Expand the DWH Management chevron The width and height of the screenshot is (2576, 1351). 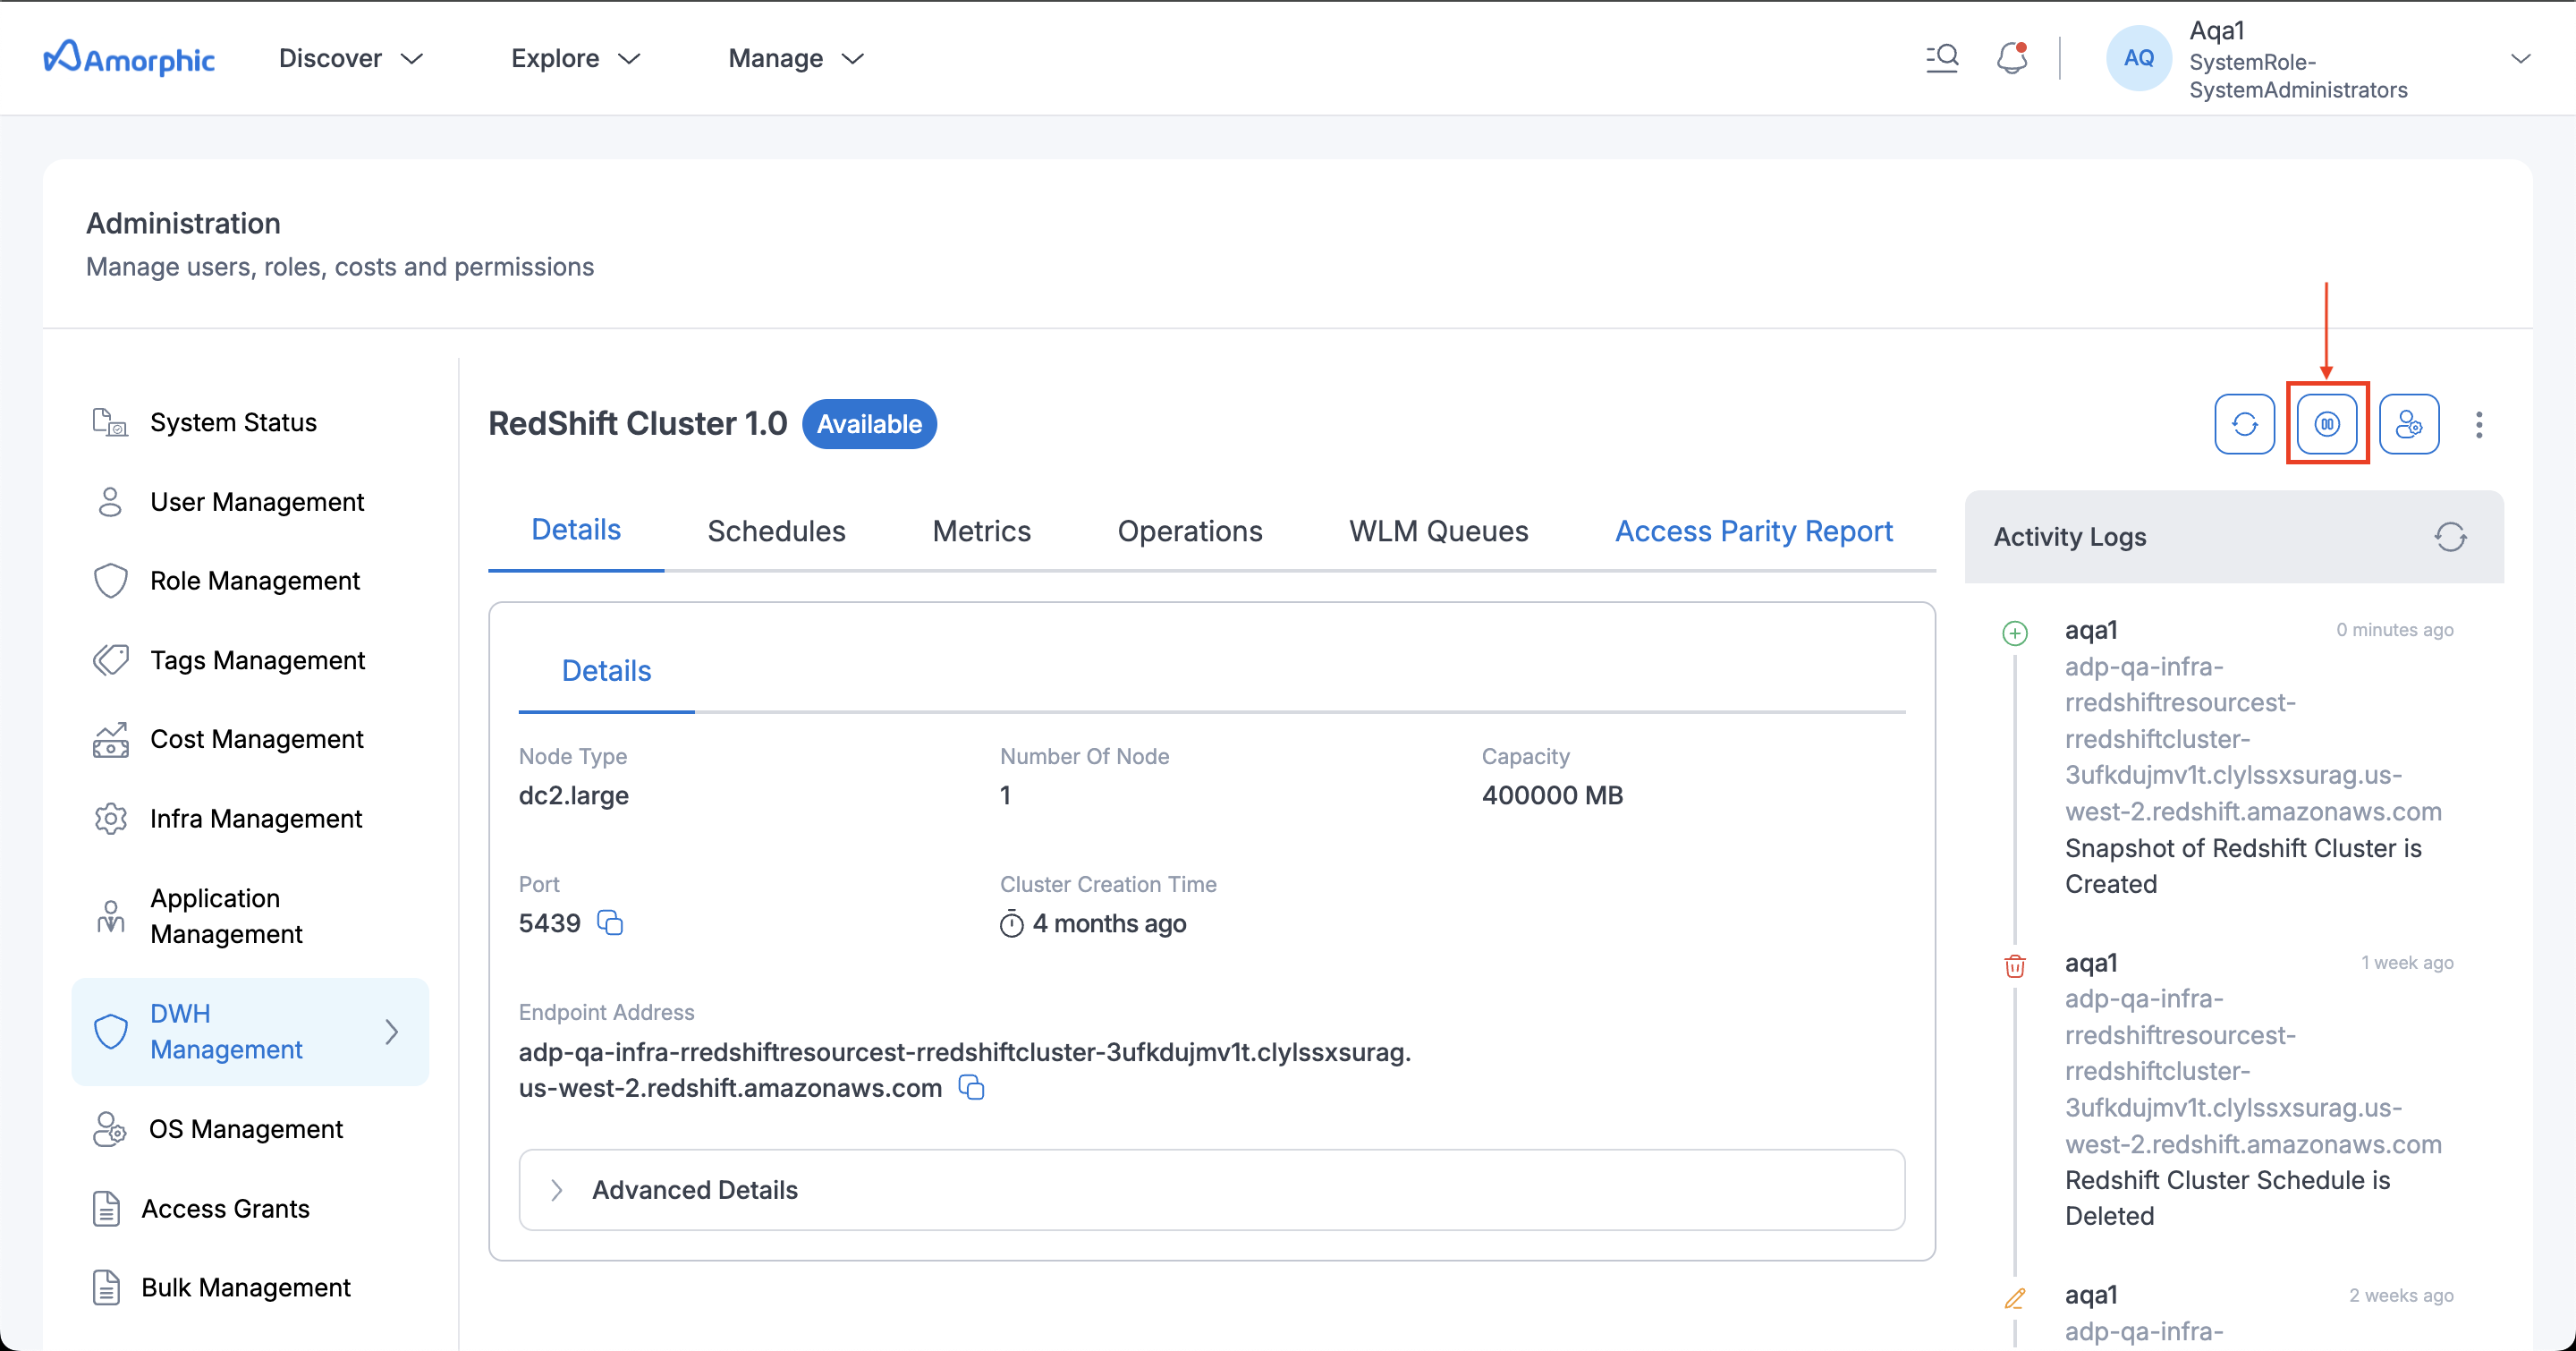point(392,1031)
